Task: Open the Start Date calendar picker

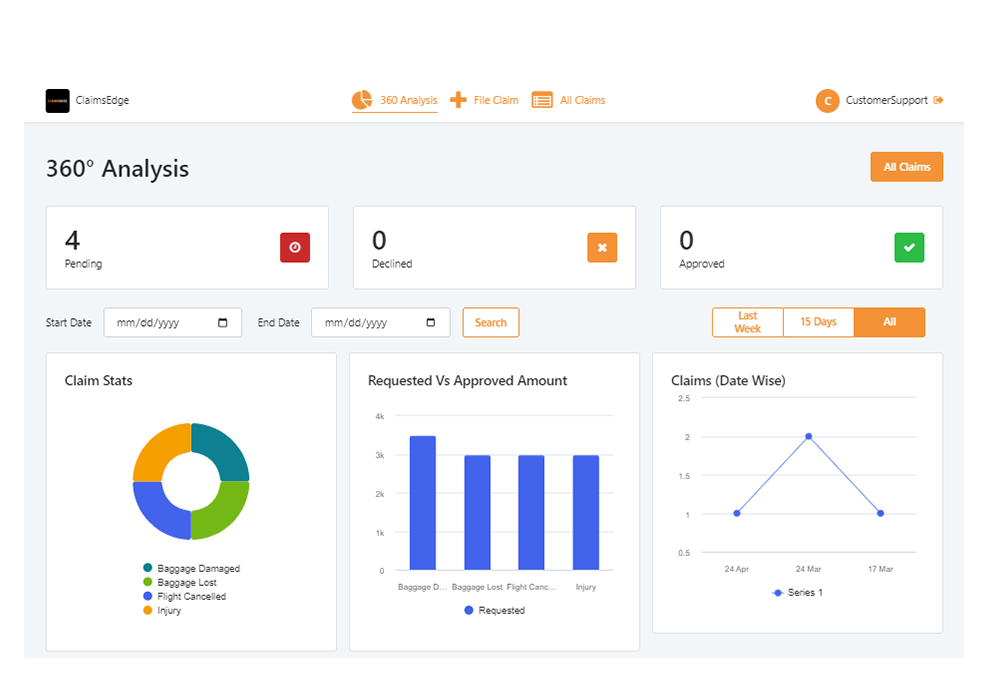Action: (223, 323)
